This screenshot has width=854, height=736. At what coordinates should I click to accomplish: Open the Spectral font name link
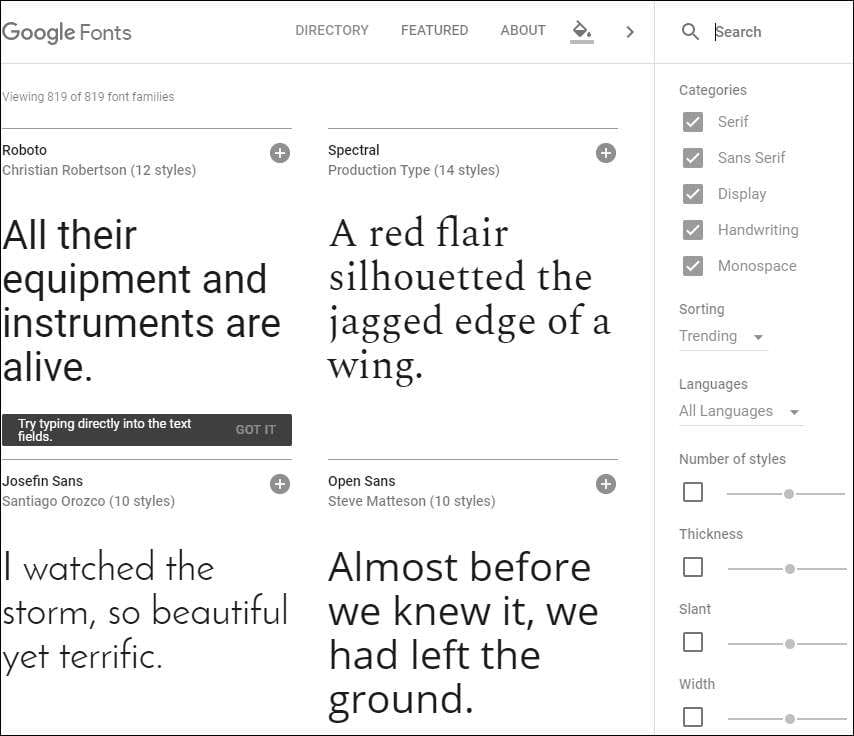[353, 150]
